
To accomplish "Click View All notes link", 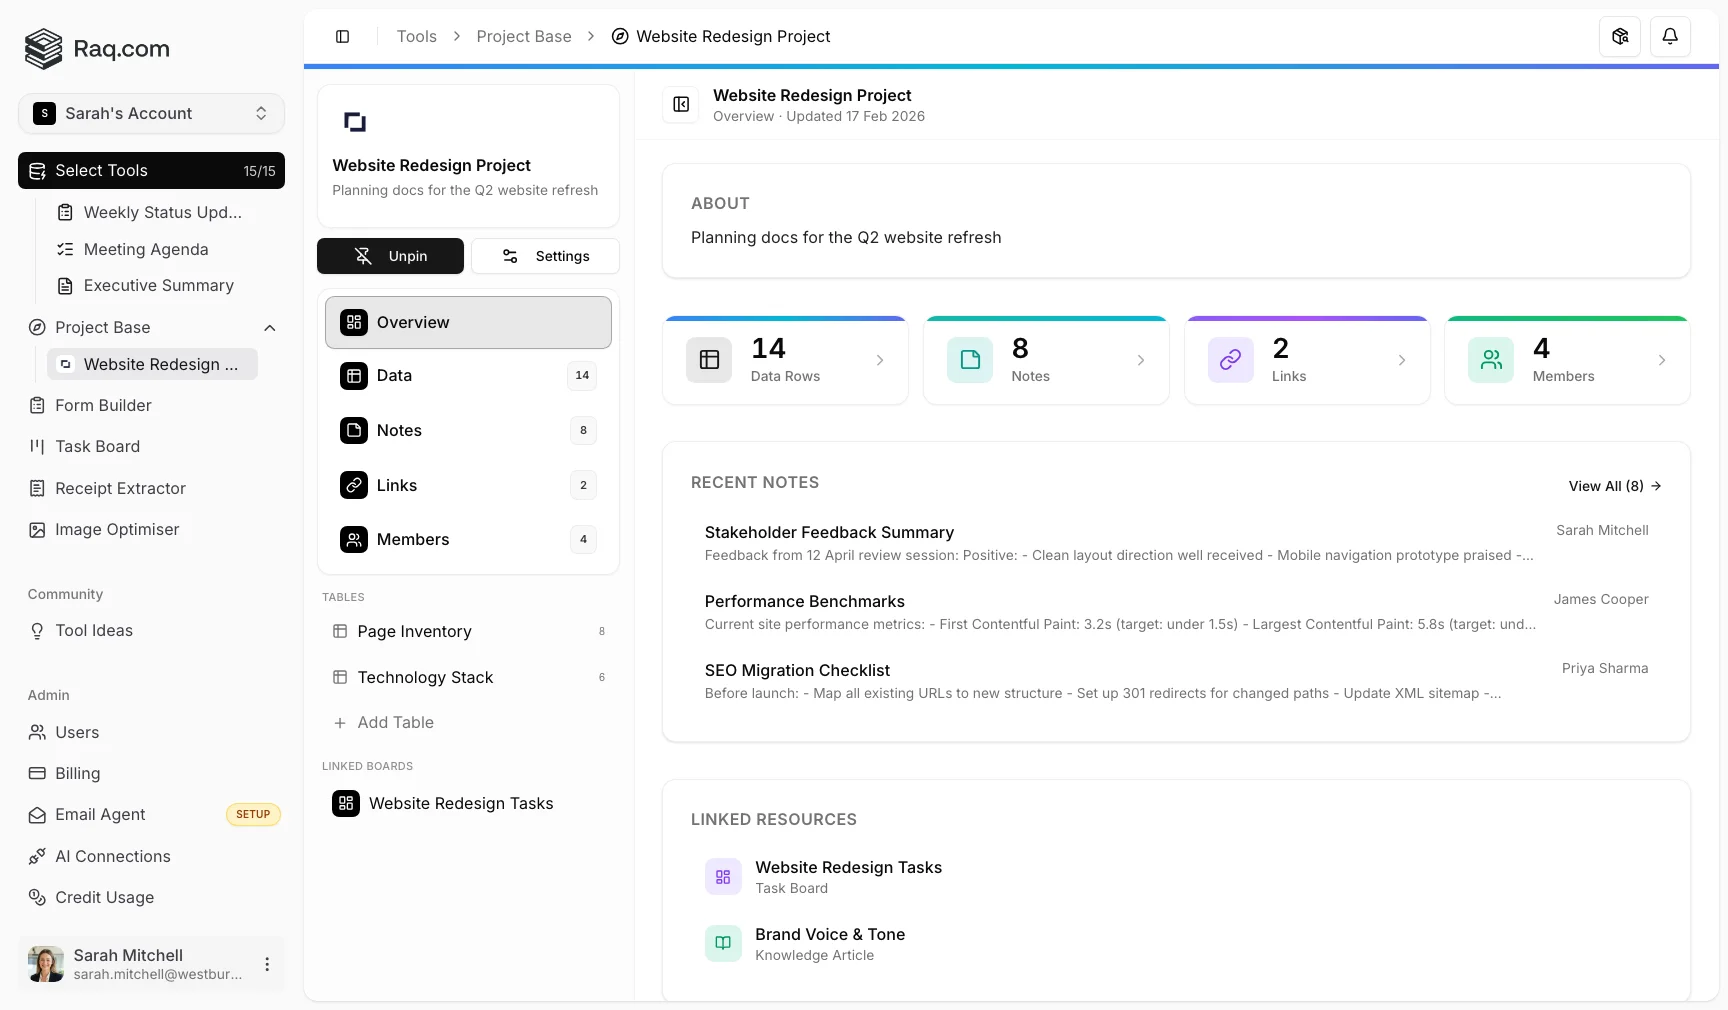I will click(x=1612, y=486).
